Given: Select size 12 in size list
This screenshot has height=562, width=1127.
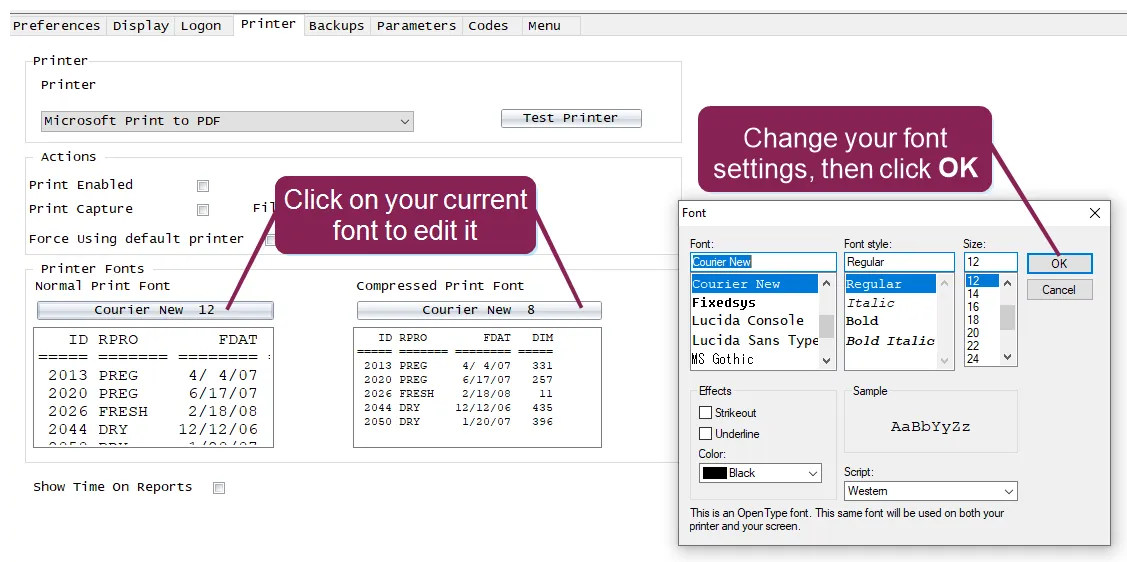Looking at the screenshot, I should tap(982, 281).
